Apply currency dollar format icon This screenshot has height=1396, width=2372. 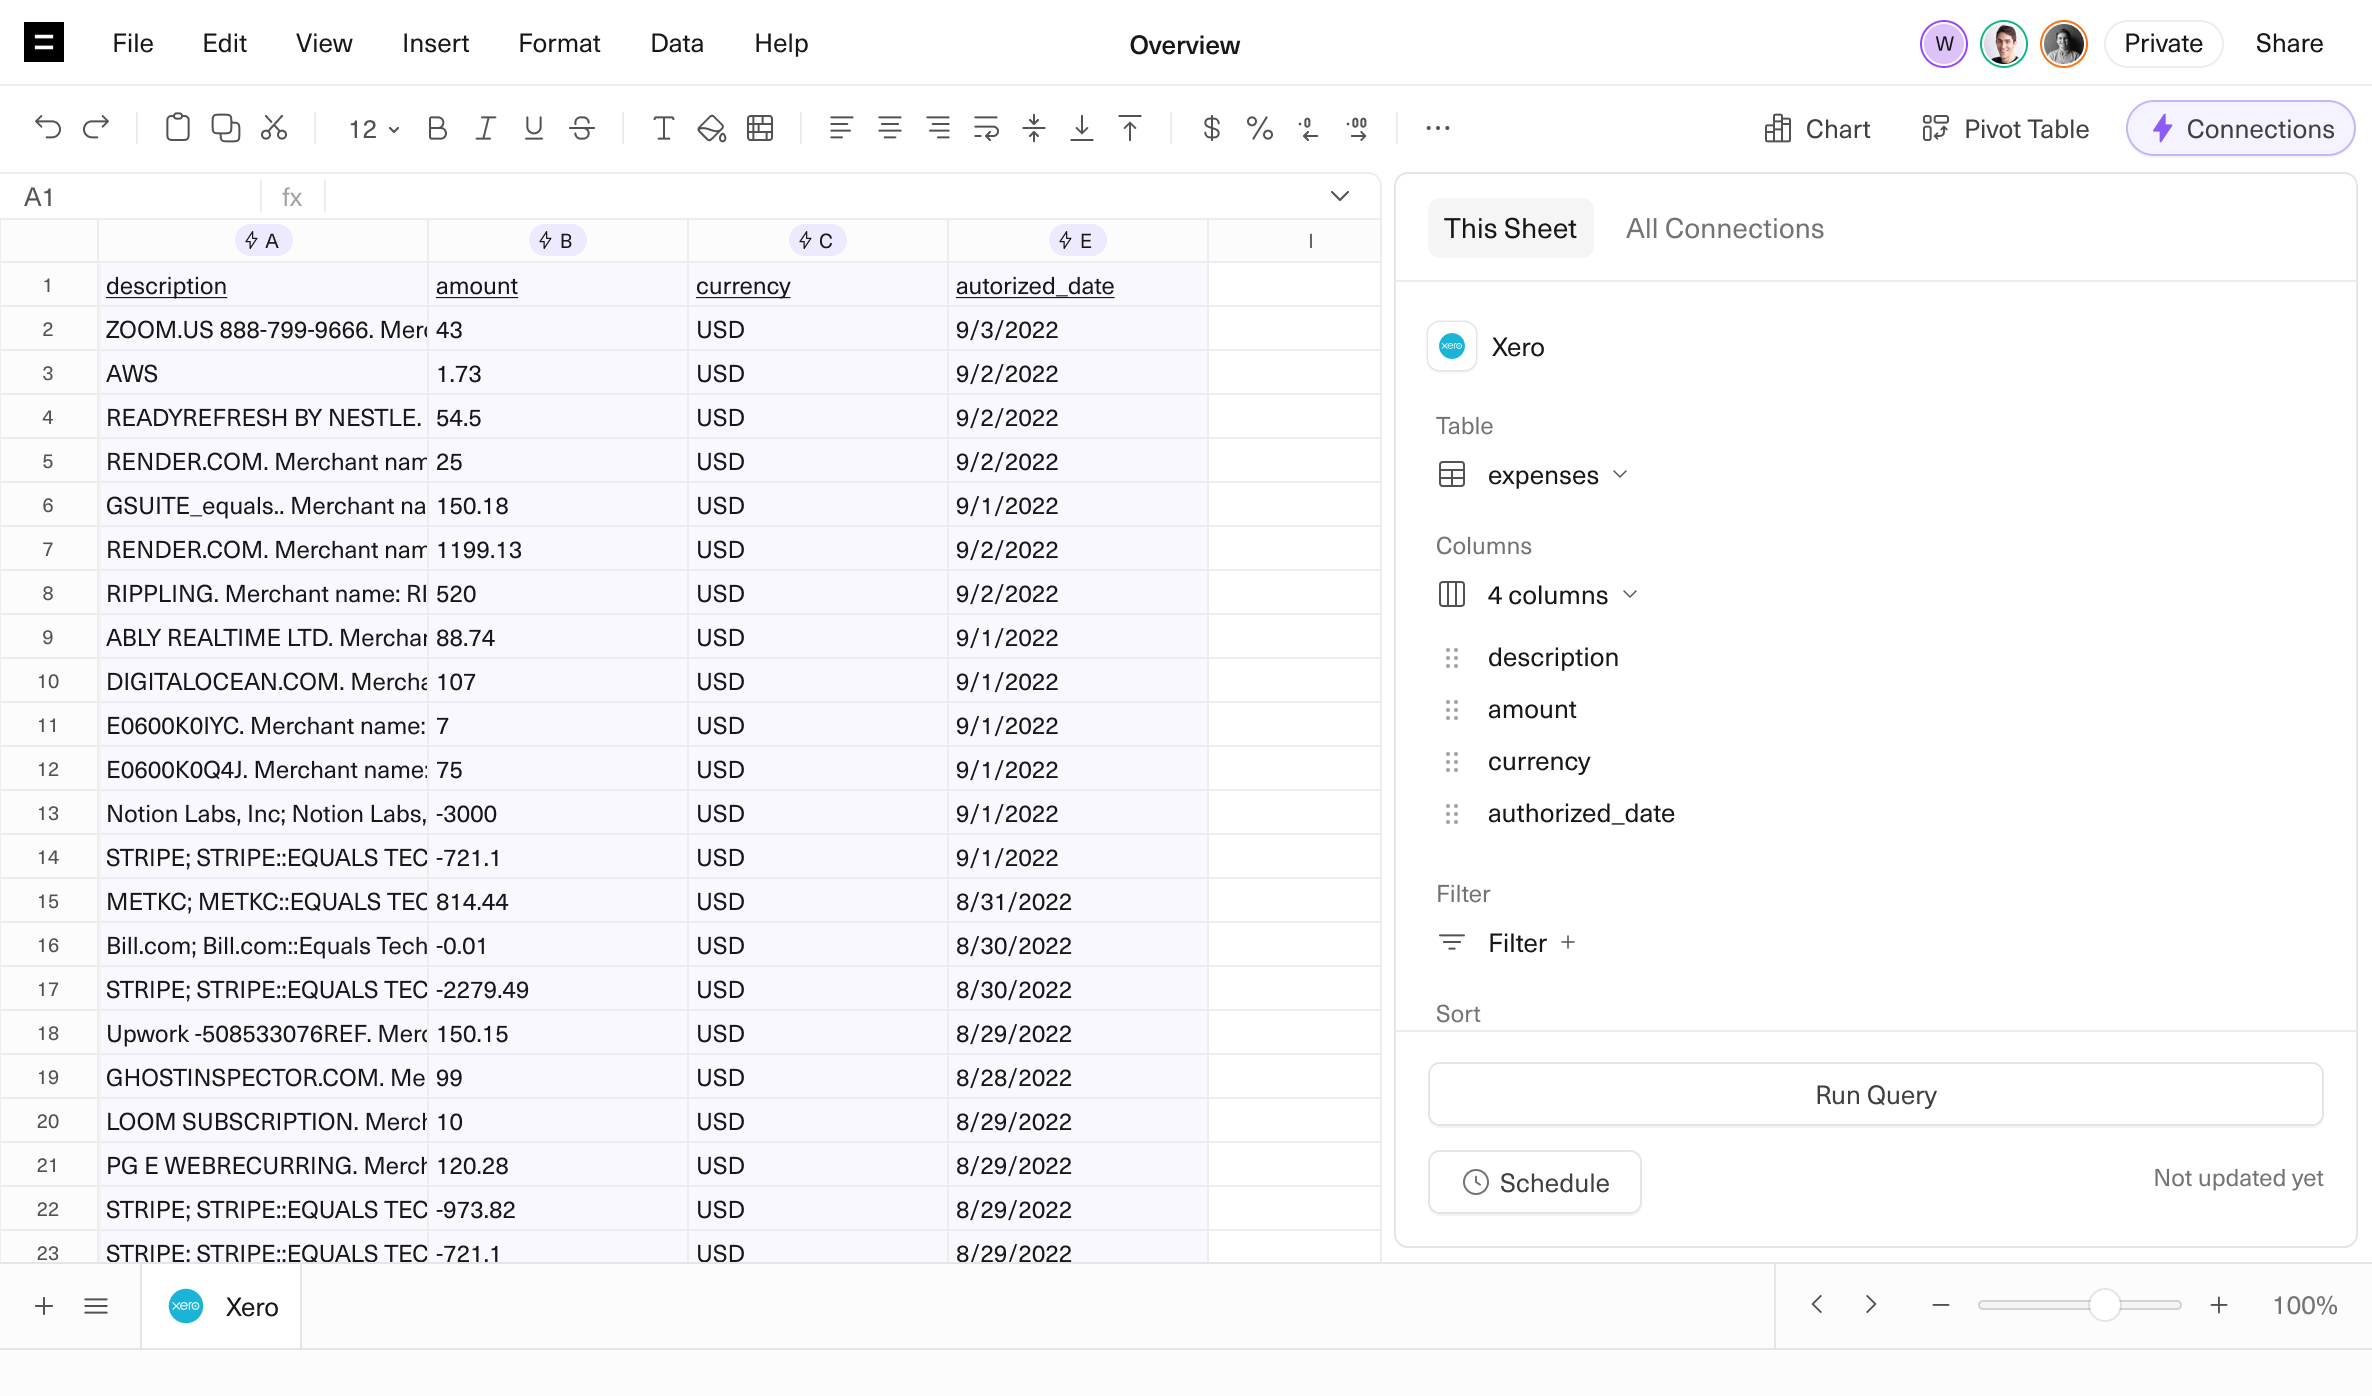click(x=1211, y=128)
